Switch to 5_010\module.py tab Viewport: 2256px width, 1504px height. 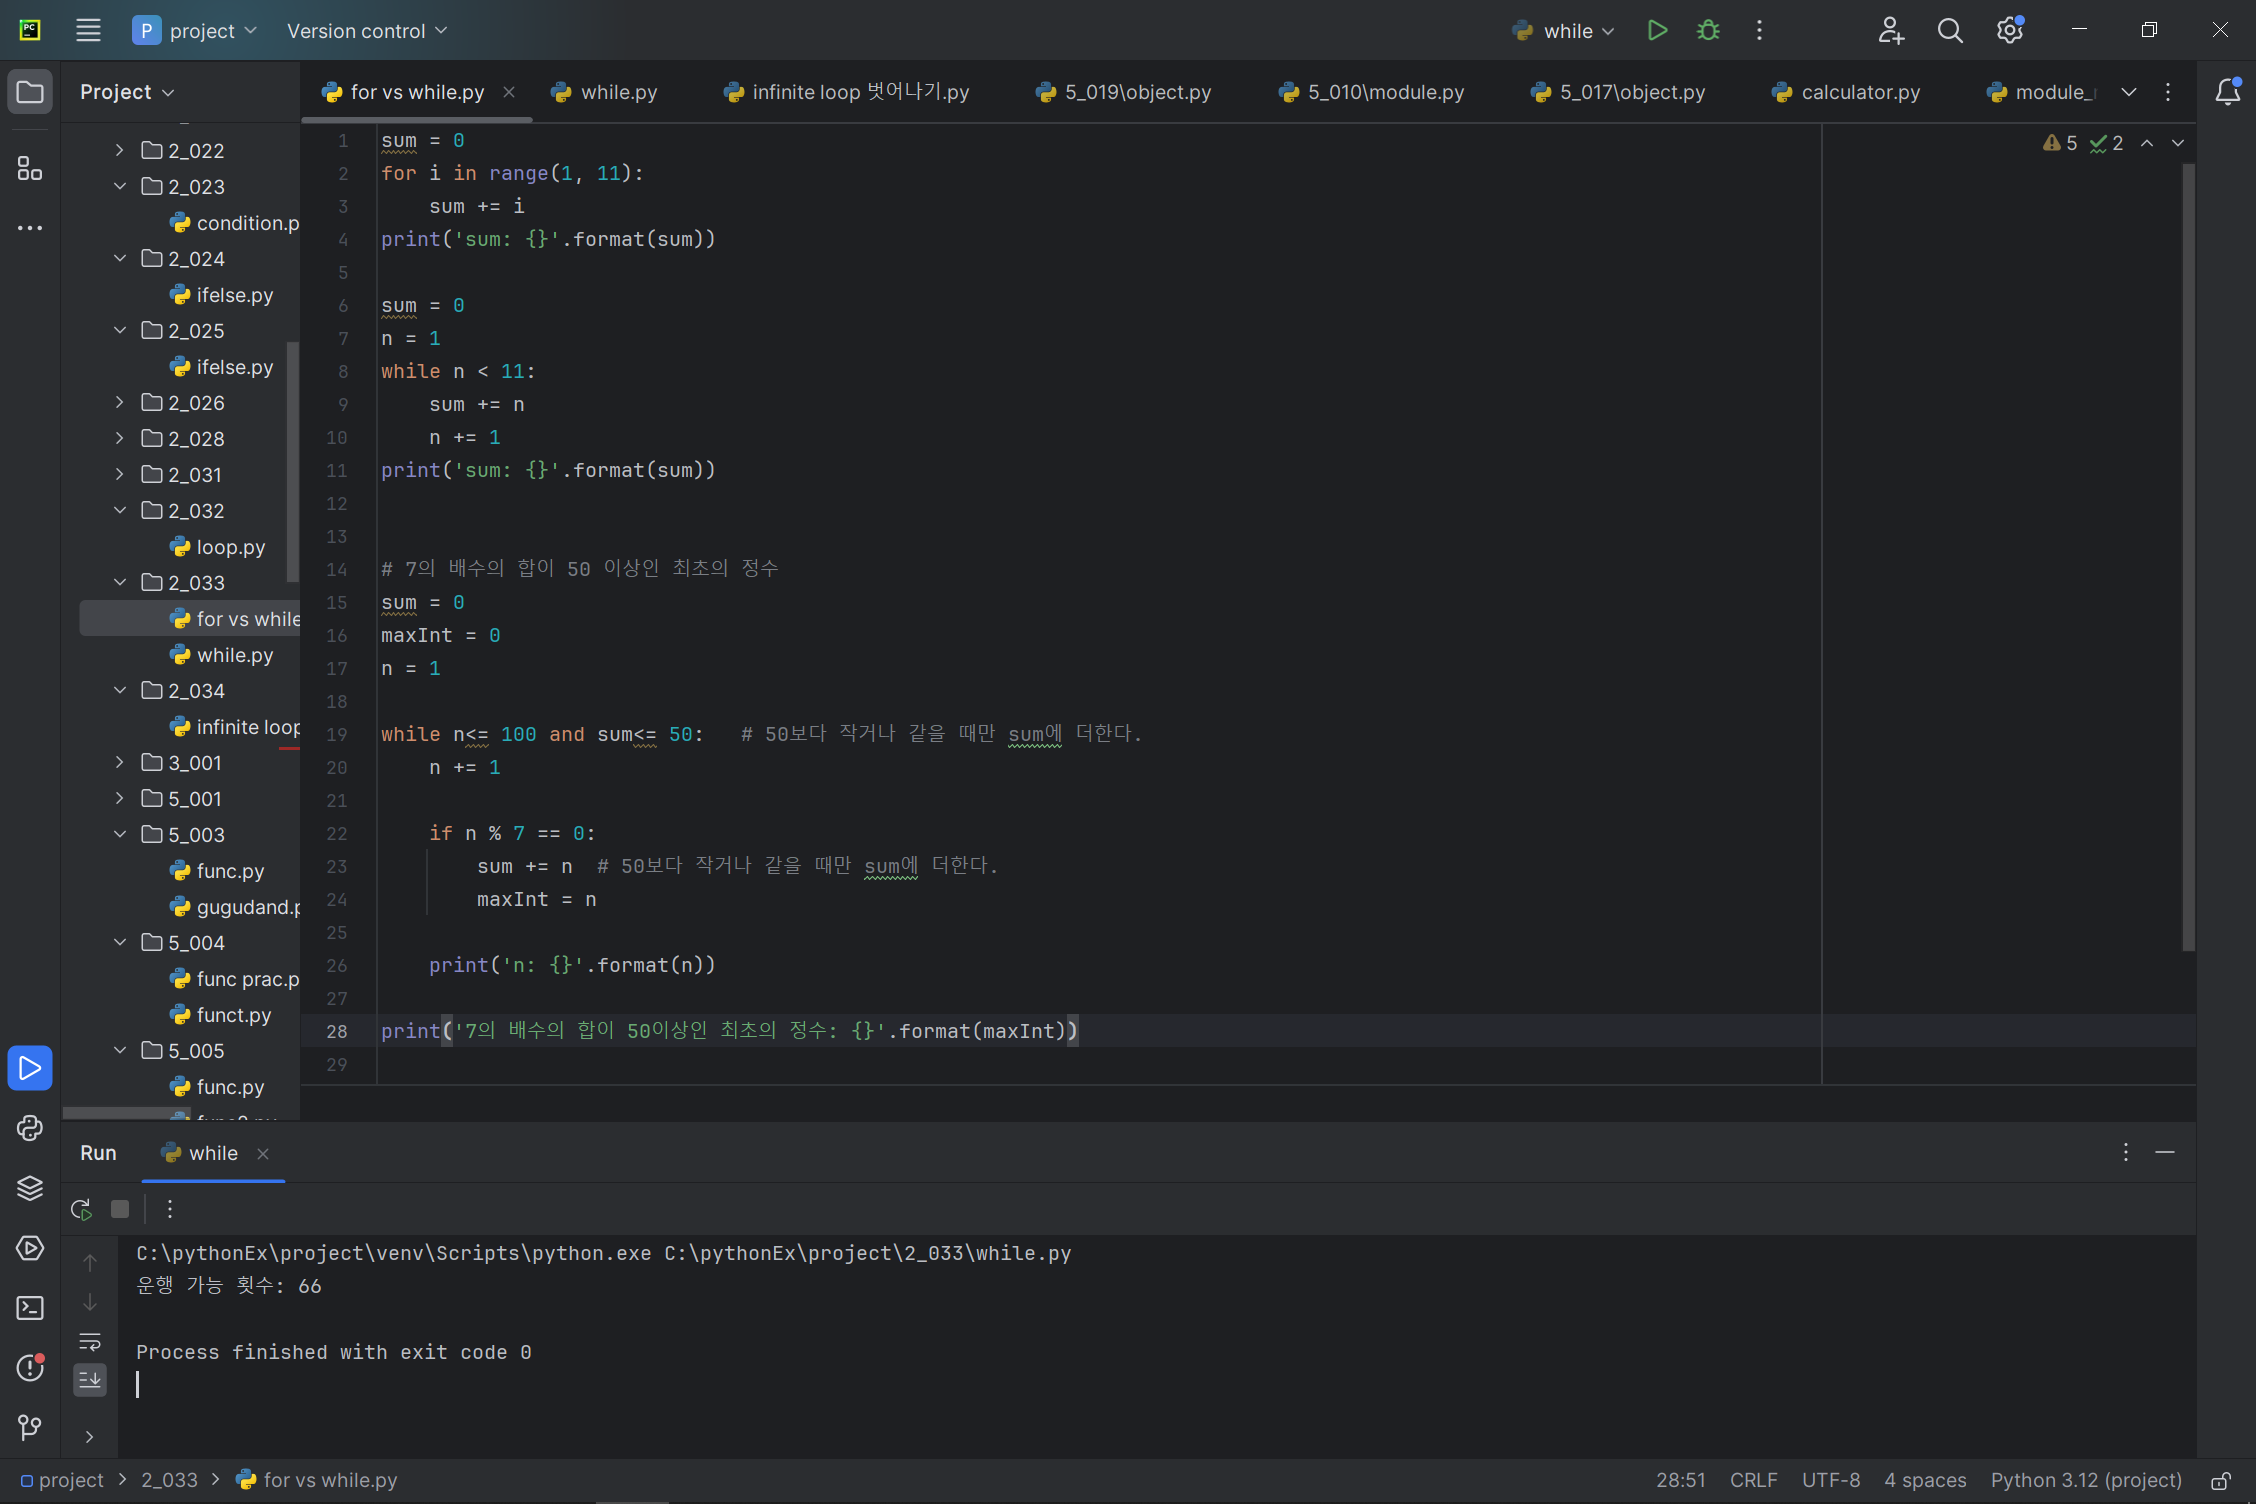[1371, 92]
